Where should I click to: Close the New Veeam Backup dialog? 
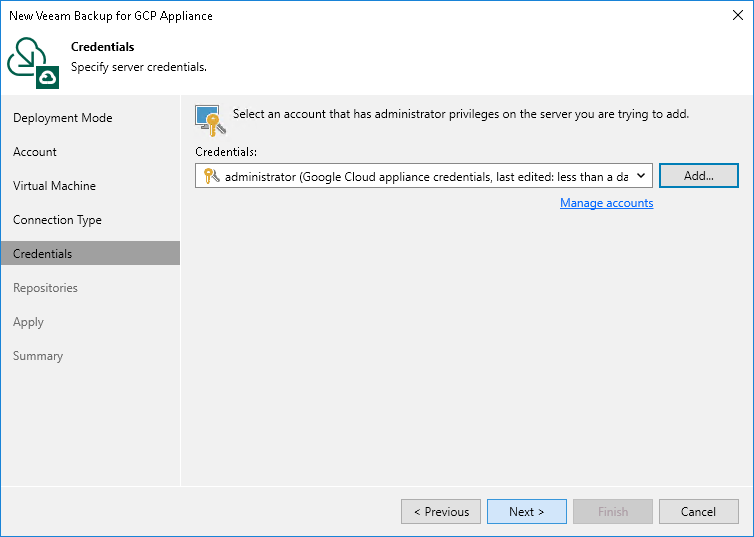point(738,15)
